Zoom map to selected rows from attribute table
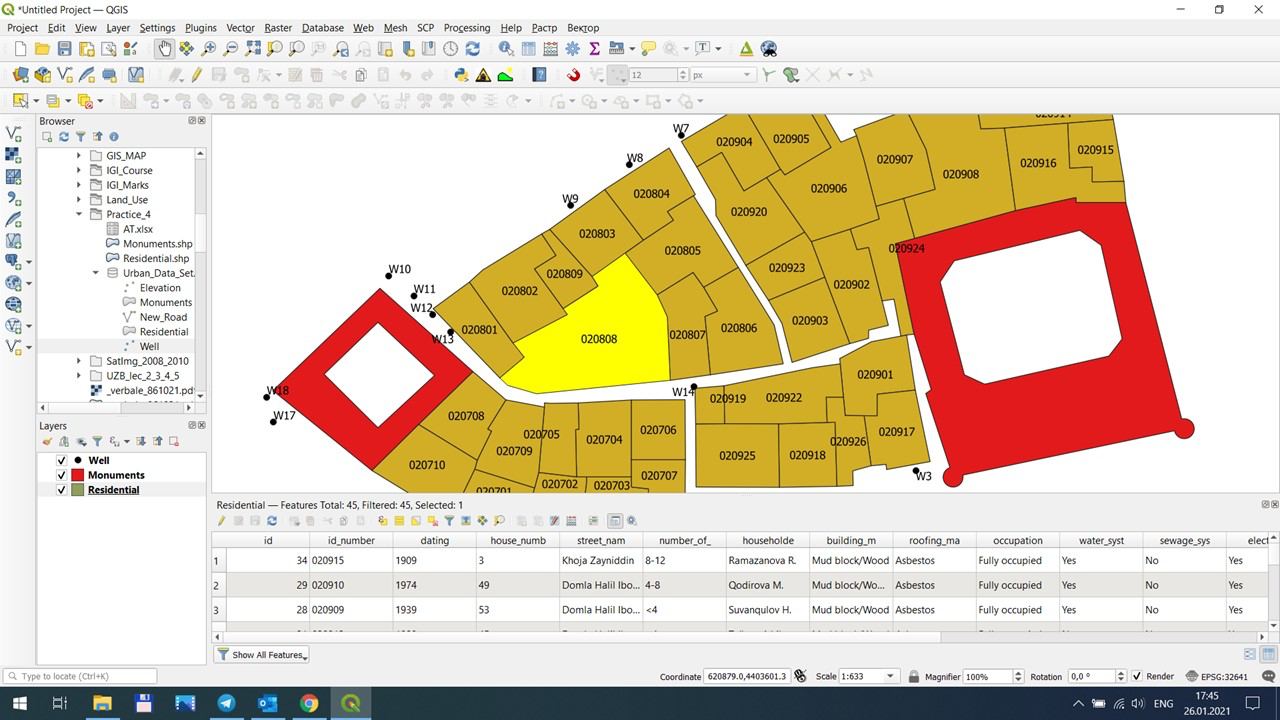1280x720 pixels. (x=499, y=521)
